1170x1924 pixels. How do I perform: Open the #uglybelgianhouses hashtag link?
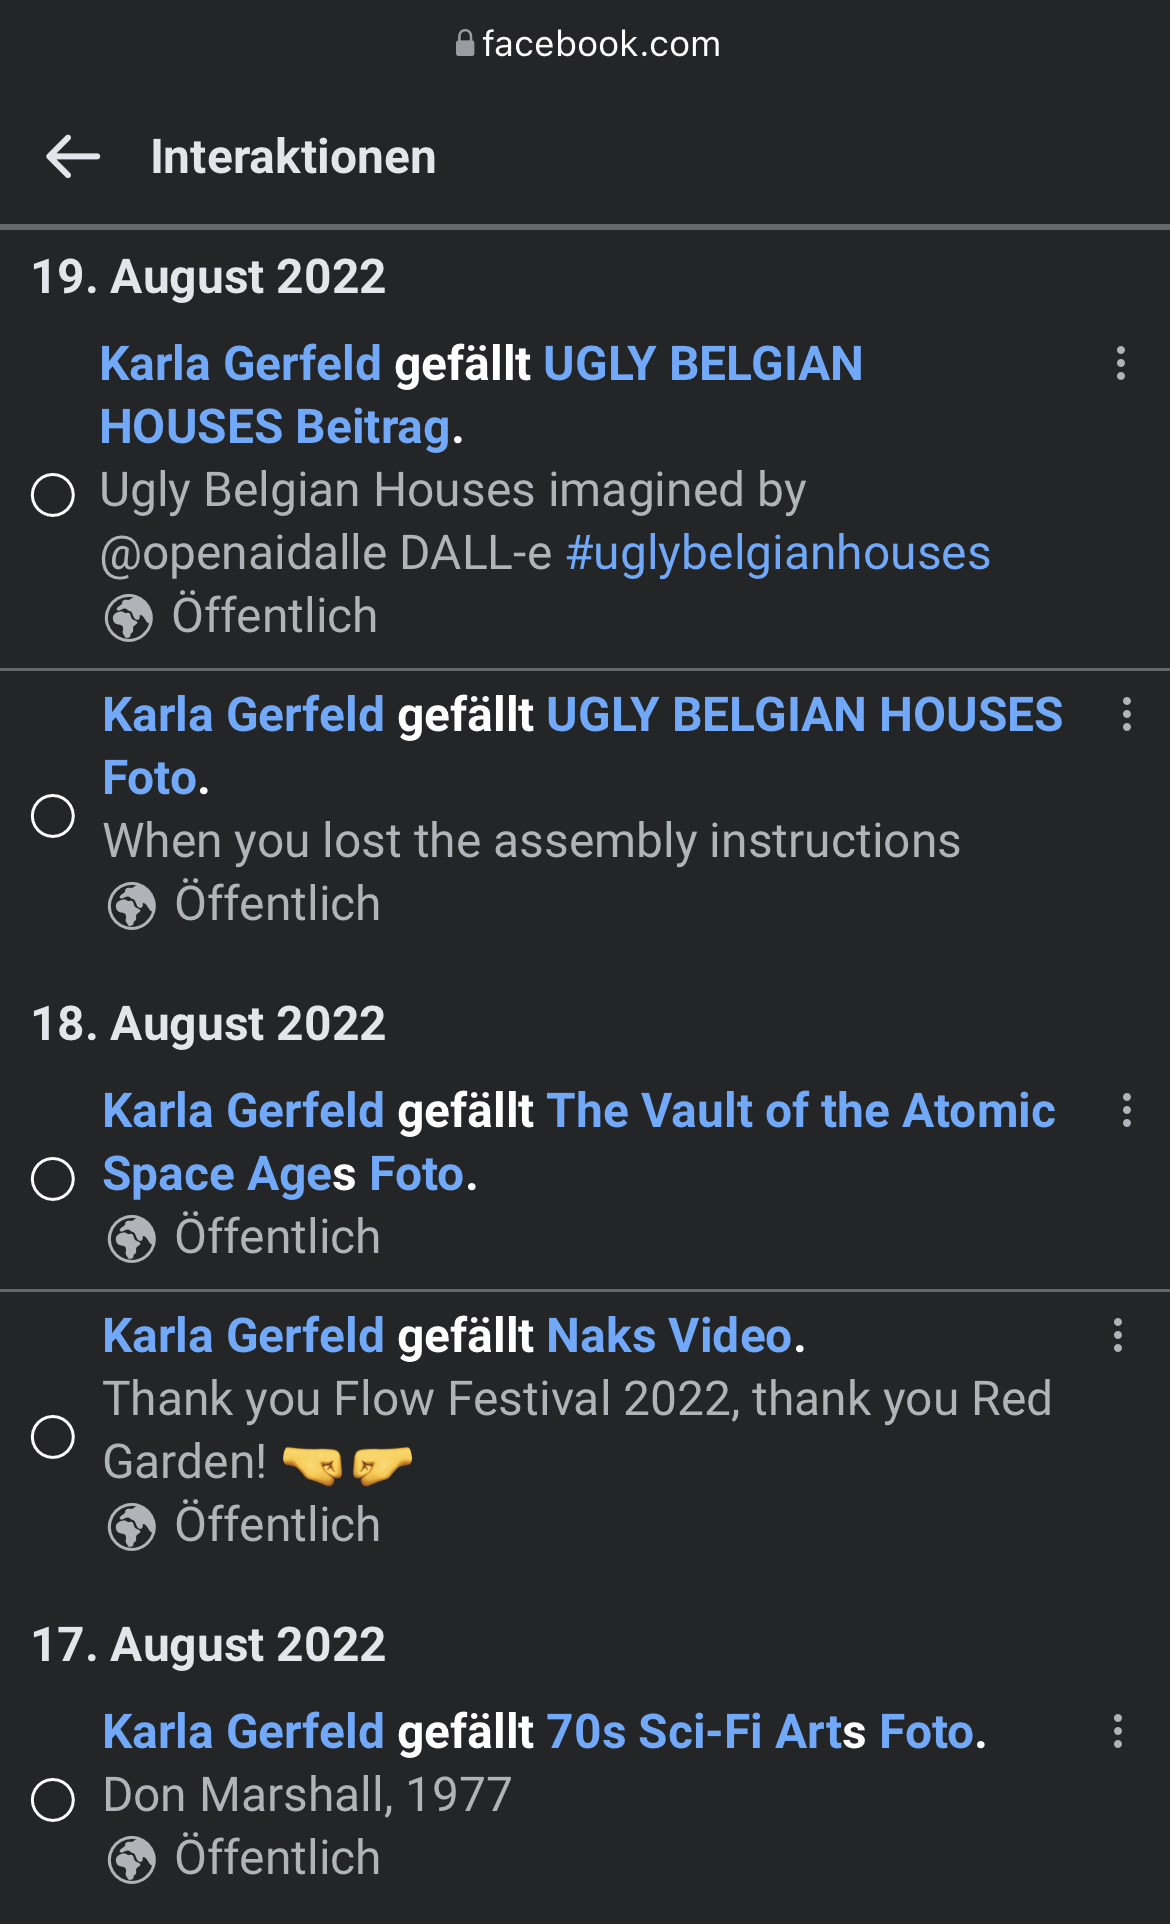pyautogui.click(x=778, y=553)
